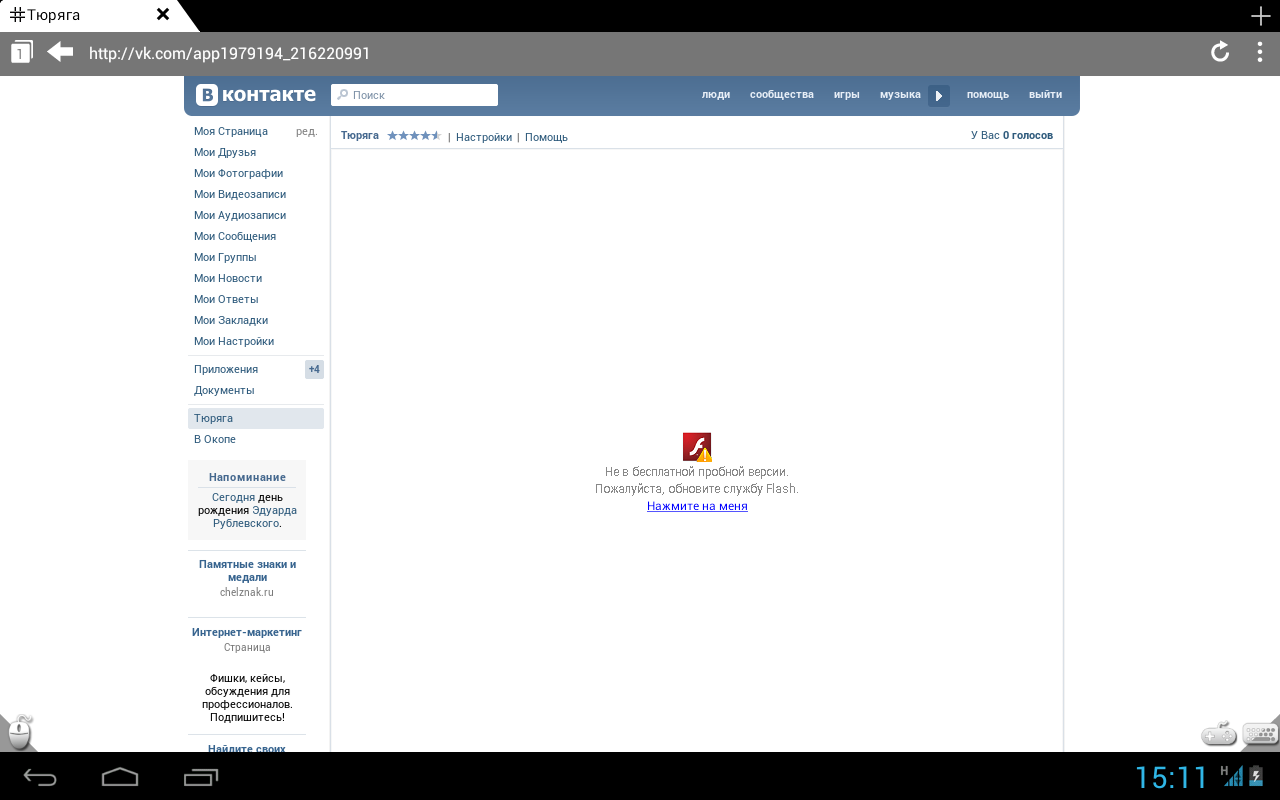Click the Напоминание heading

click(x=247, y=477)
